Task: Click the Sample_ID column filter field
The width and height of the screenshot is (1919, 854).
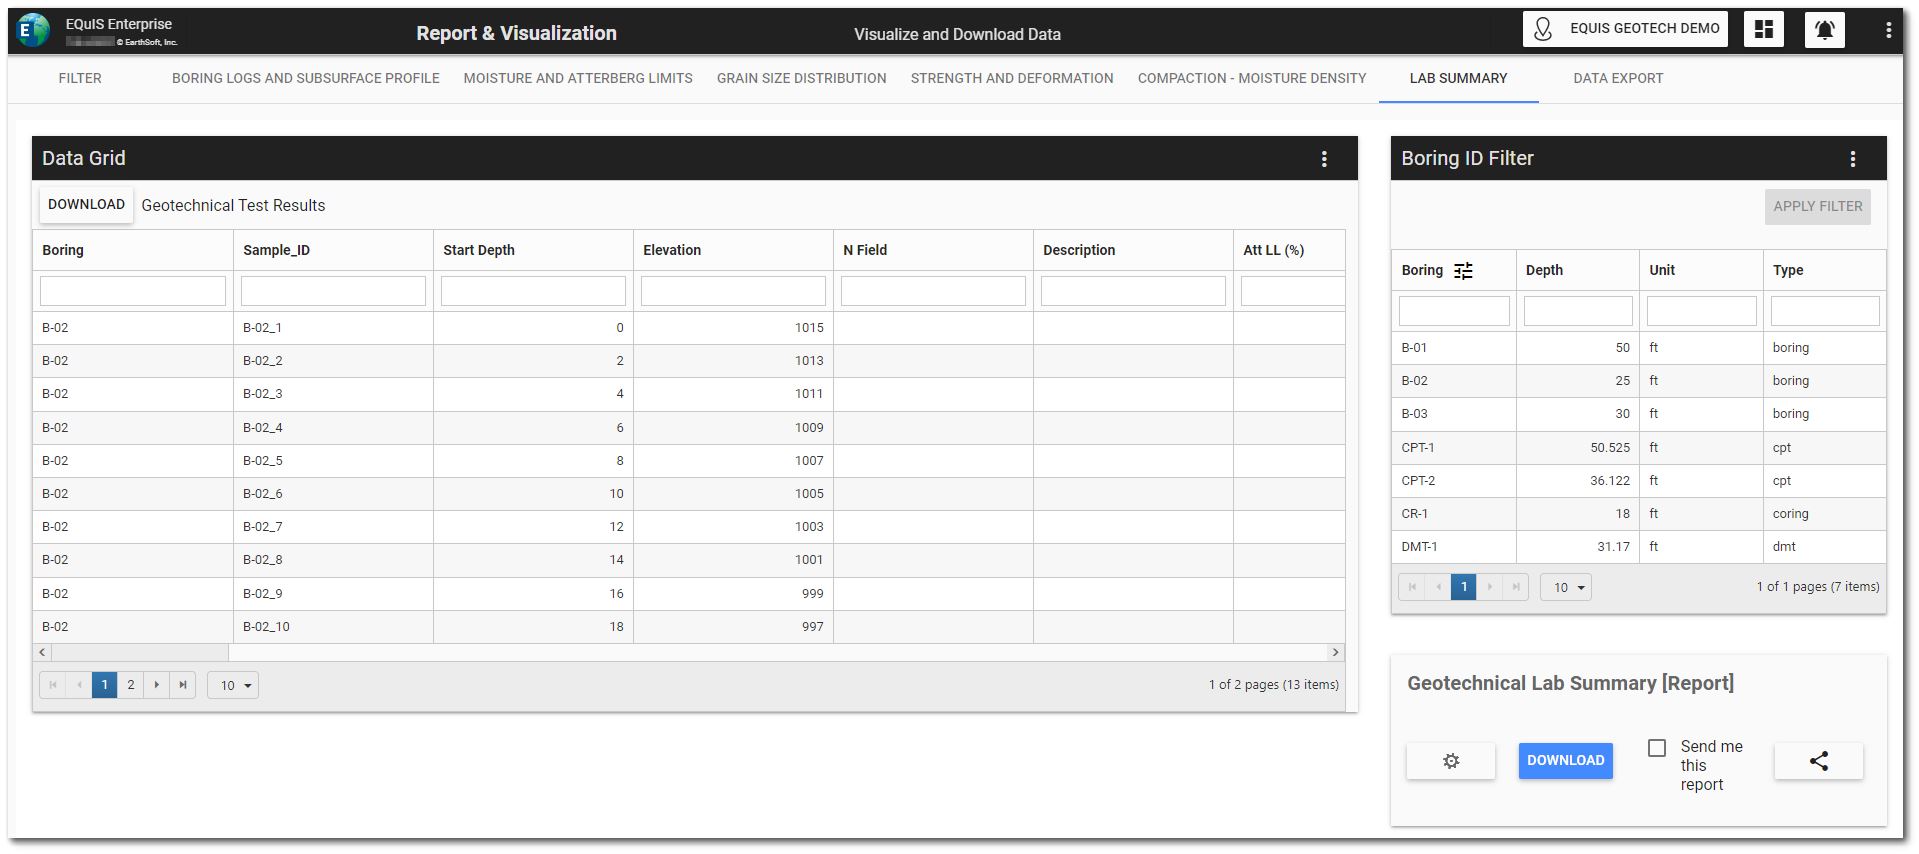Action: pyautogui.click(x=333, y=291)
